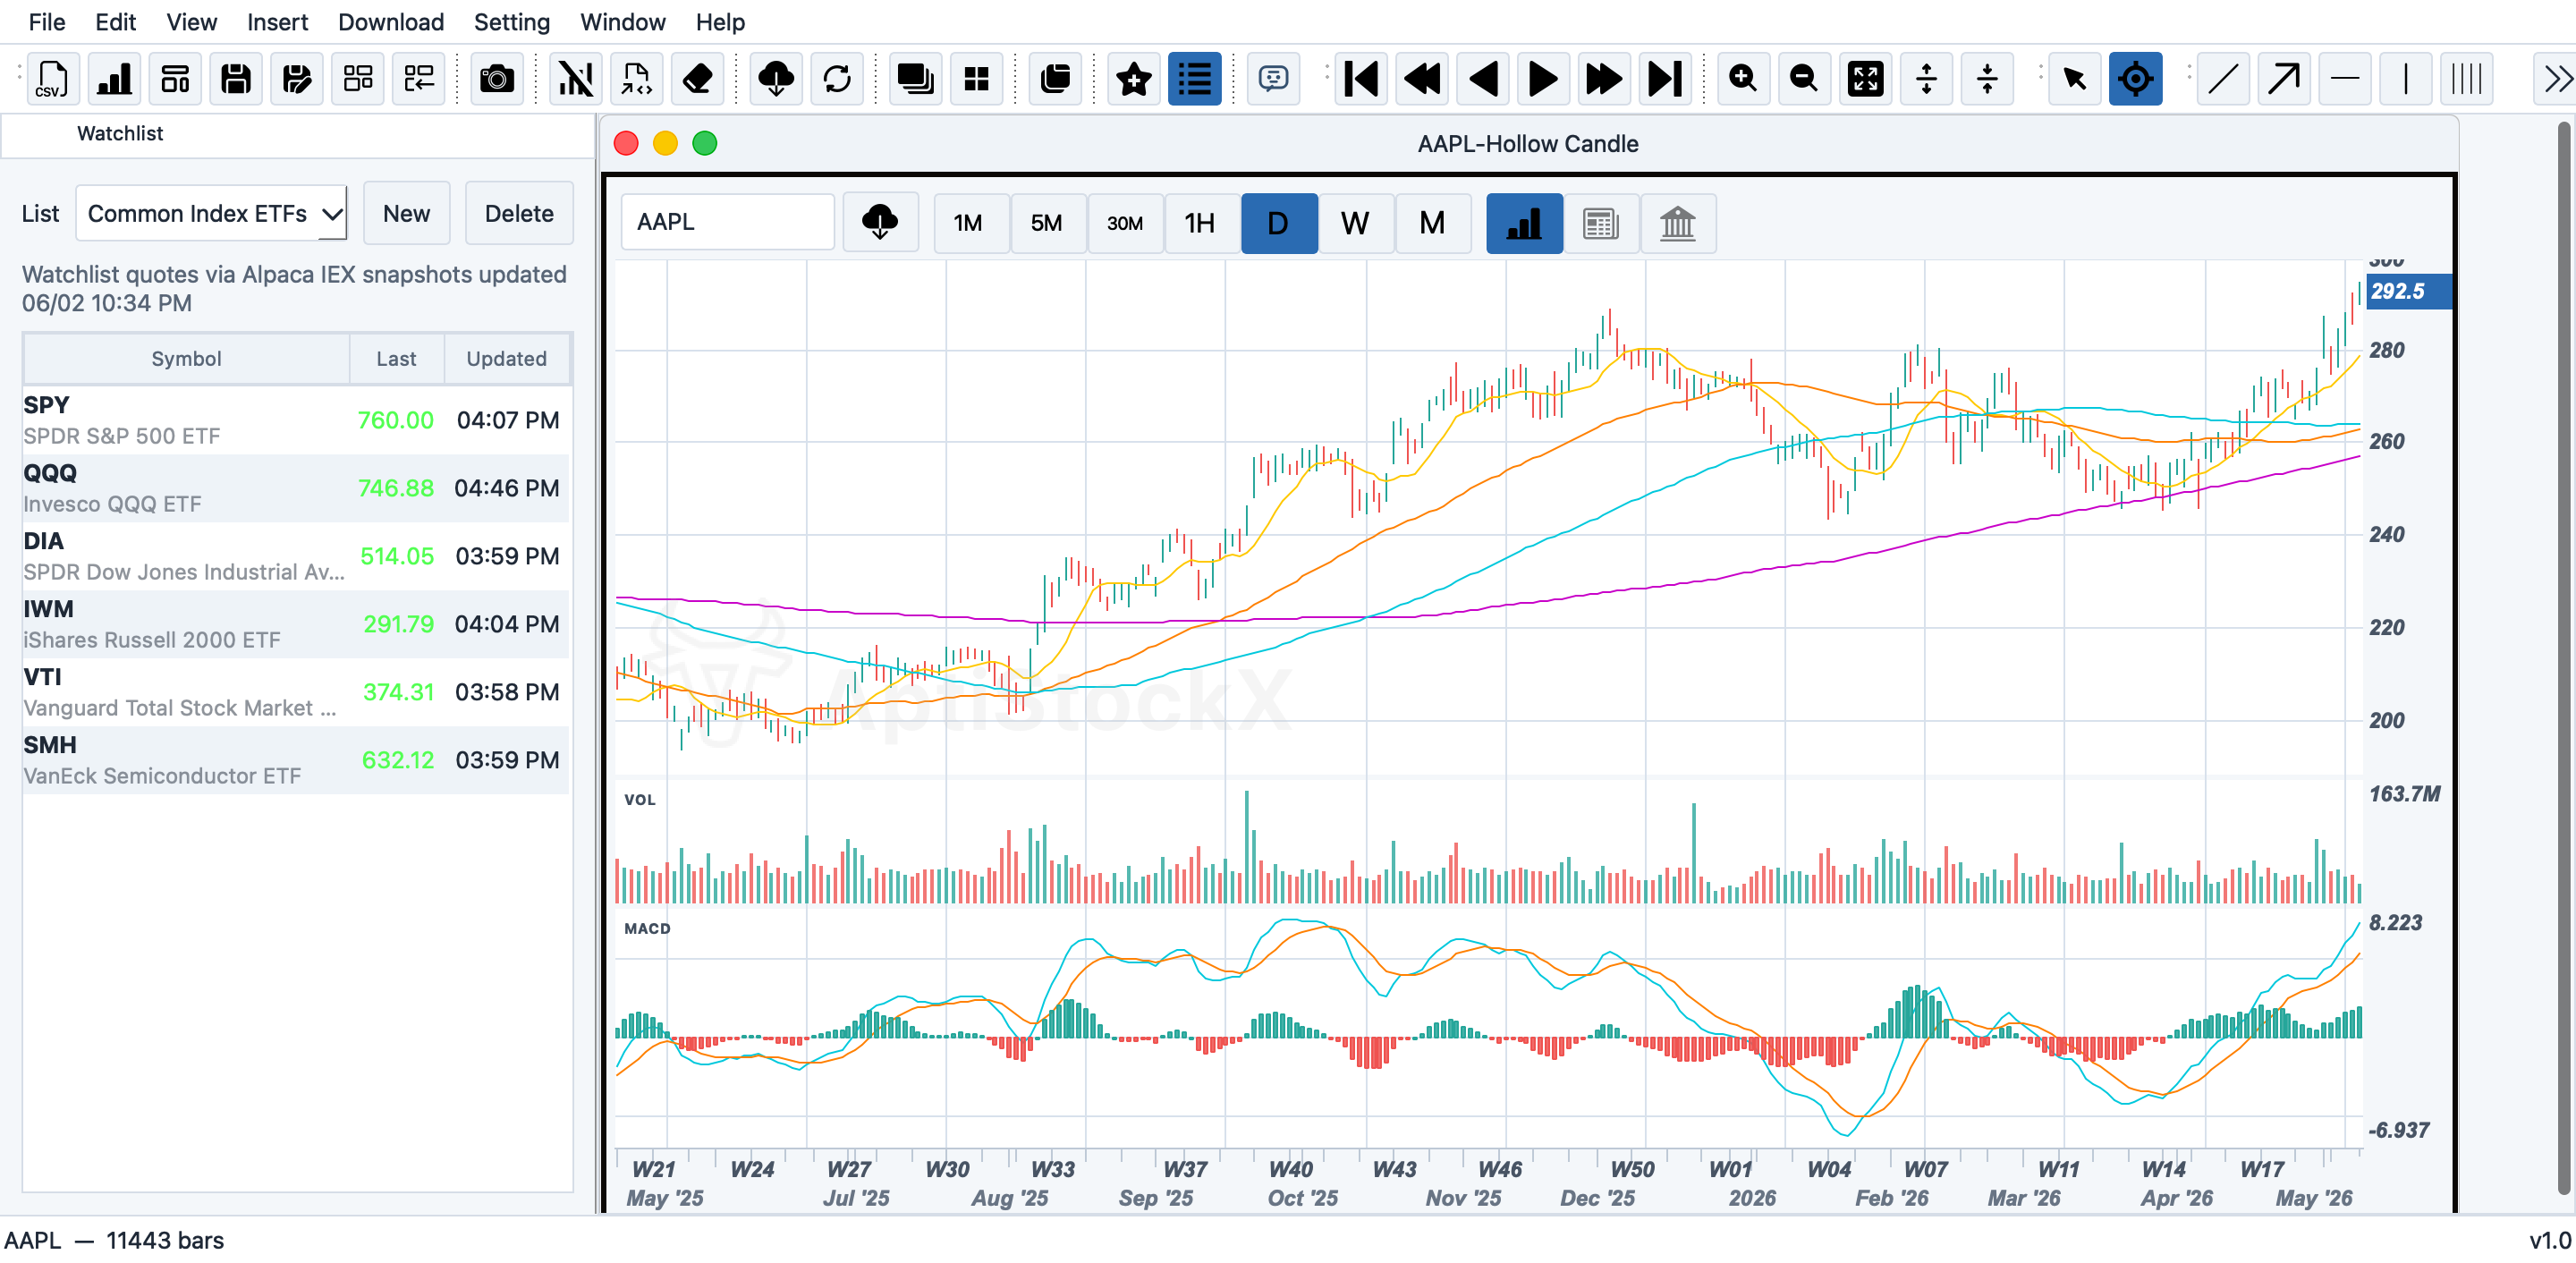Image resolution: width=2576 pixels, height=1263 pixels.
Task: Click the chart's cloud download button
Action: pyautogui.click(x=880, y=222)
